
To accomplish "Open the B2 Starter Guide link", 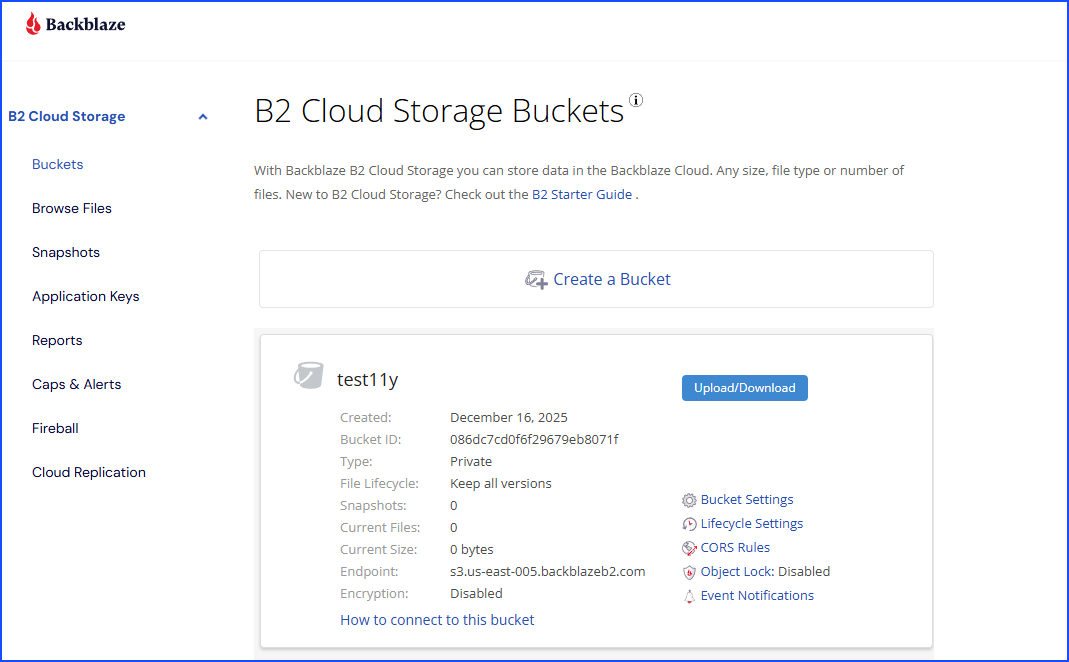I will [x=581, y=195].
